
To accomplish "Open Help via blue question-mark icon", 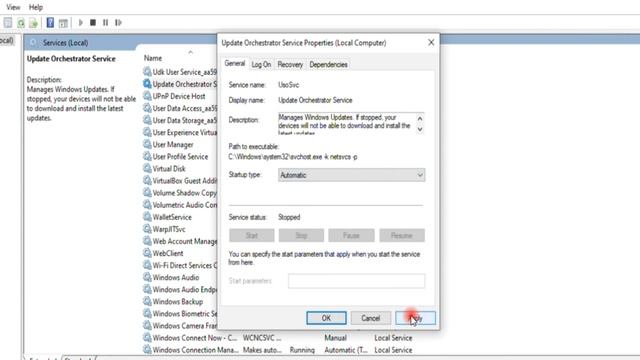I will click(50, 22).
